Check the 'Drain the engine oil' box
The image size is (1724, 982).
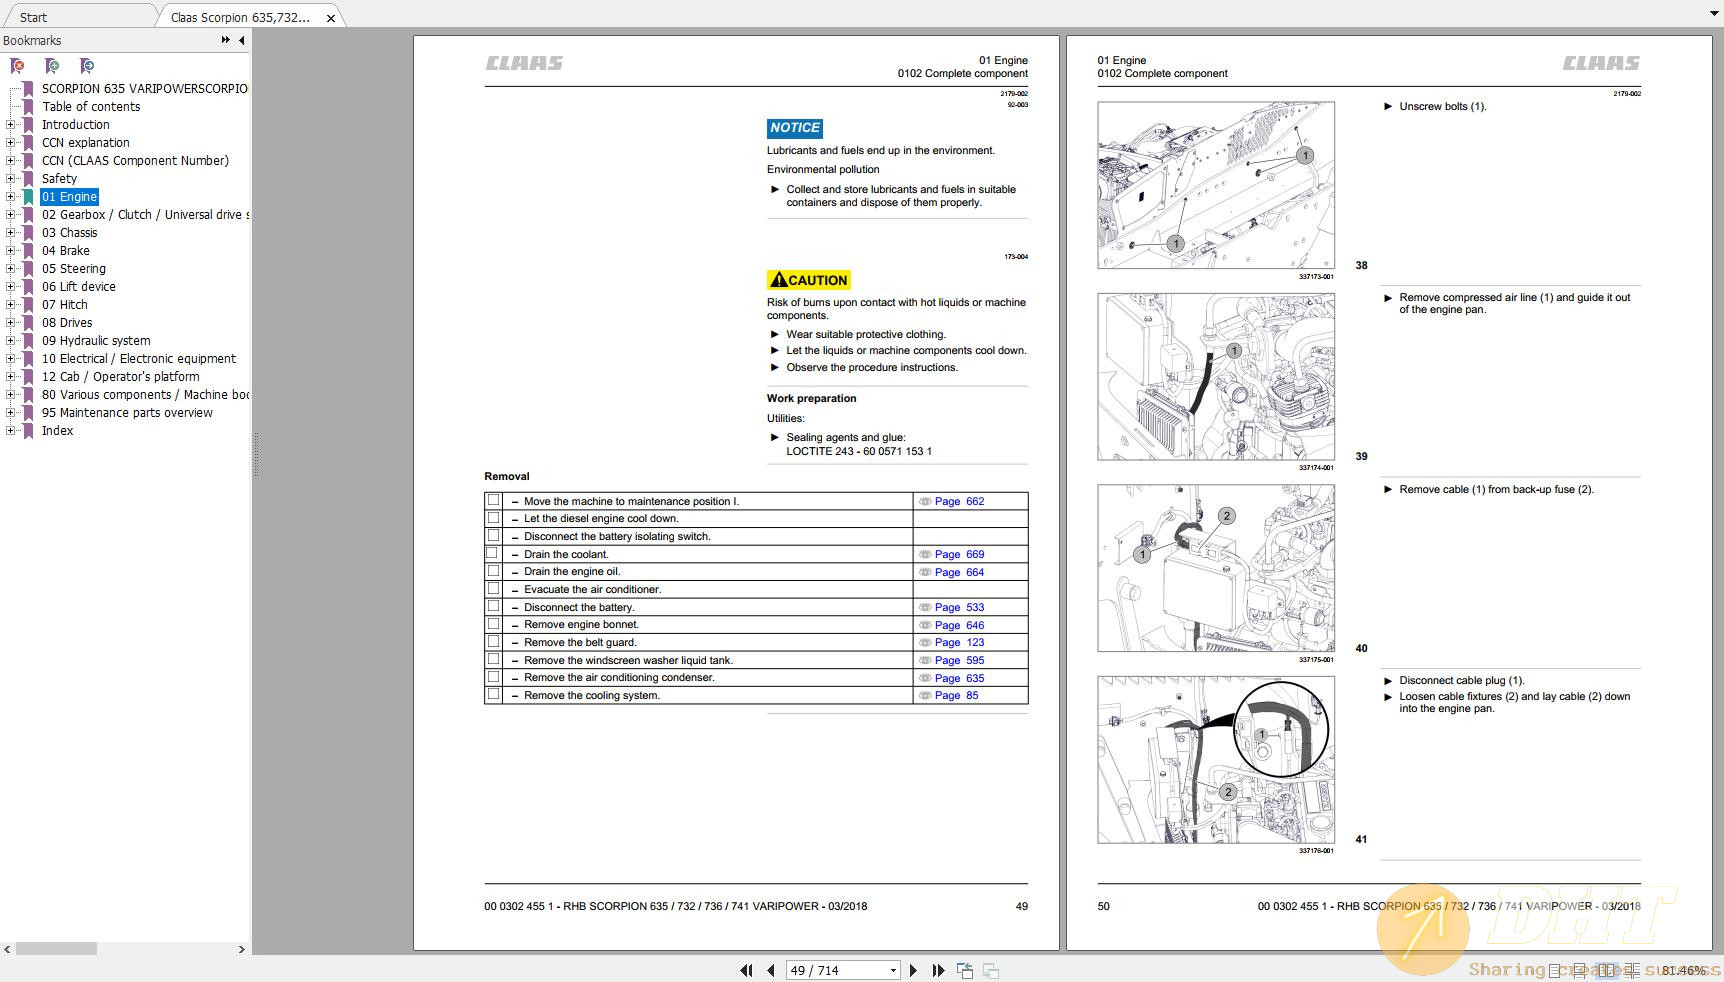[x=493, y=571]
